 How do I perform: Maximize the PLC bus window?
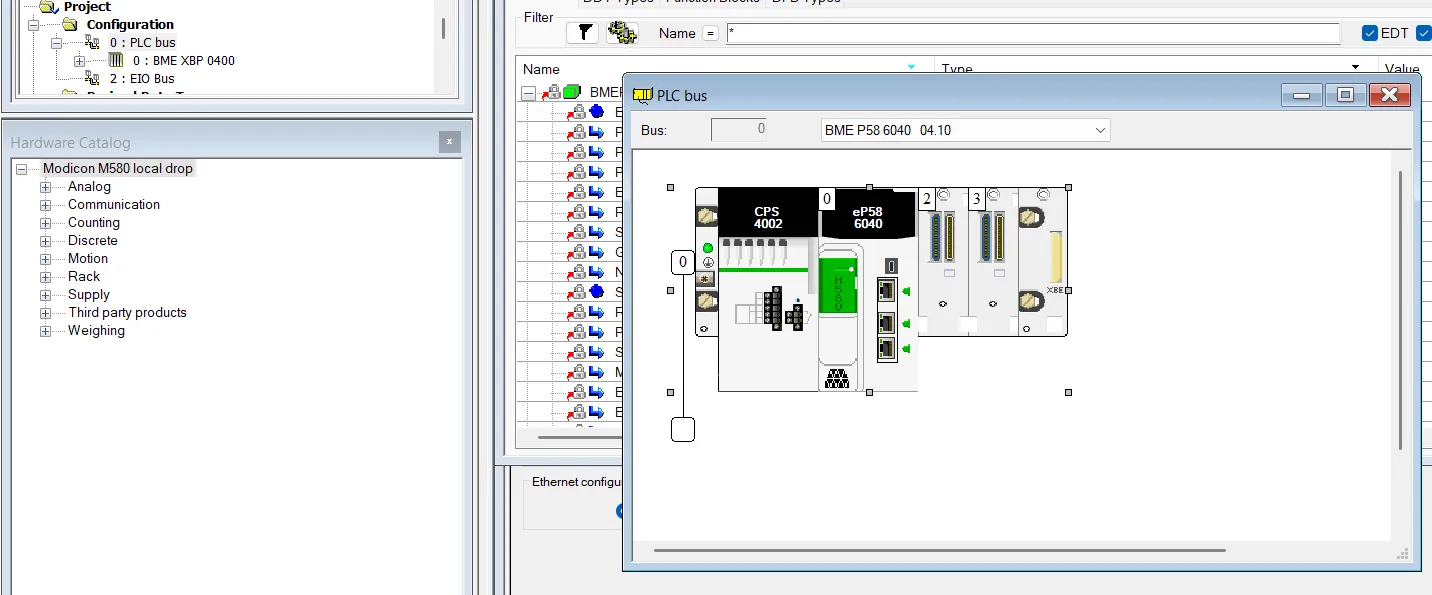(1345, 95)
